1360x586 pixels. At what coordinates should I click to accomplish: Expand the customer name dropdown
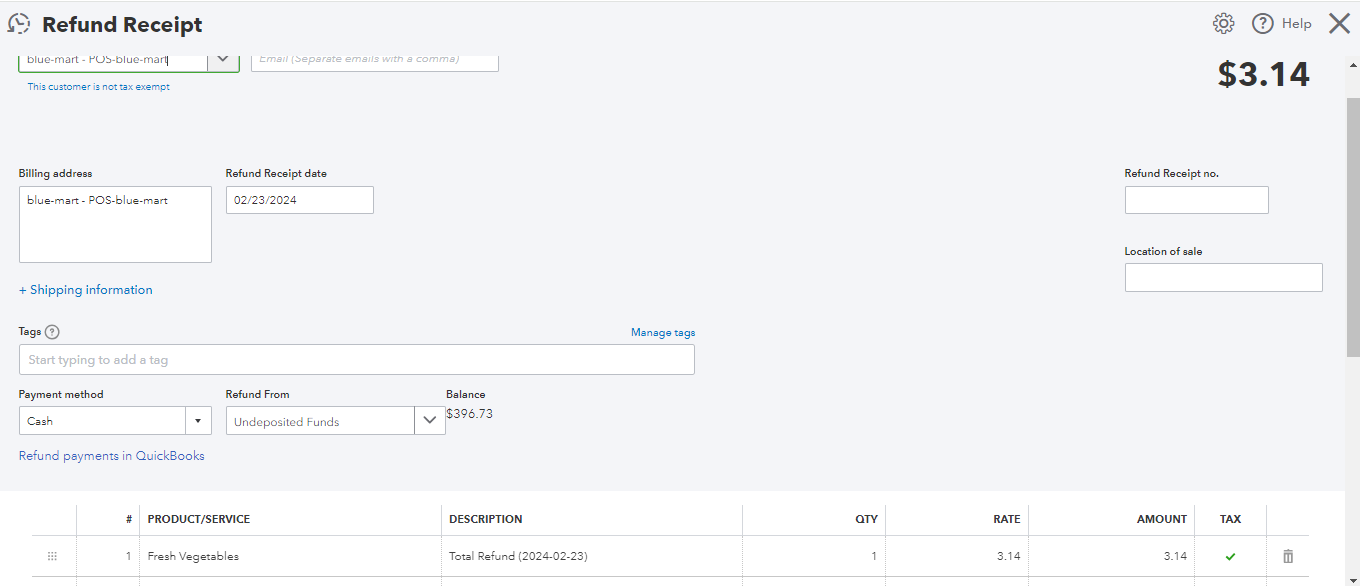click(x=223, y=60)
